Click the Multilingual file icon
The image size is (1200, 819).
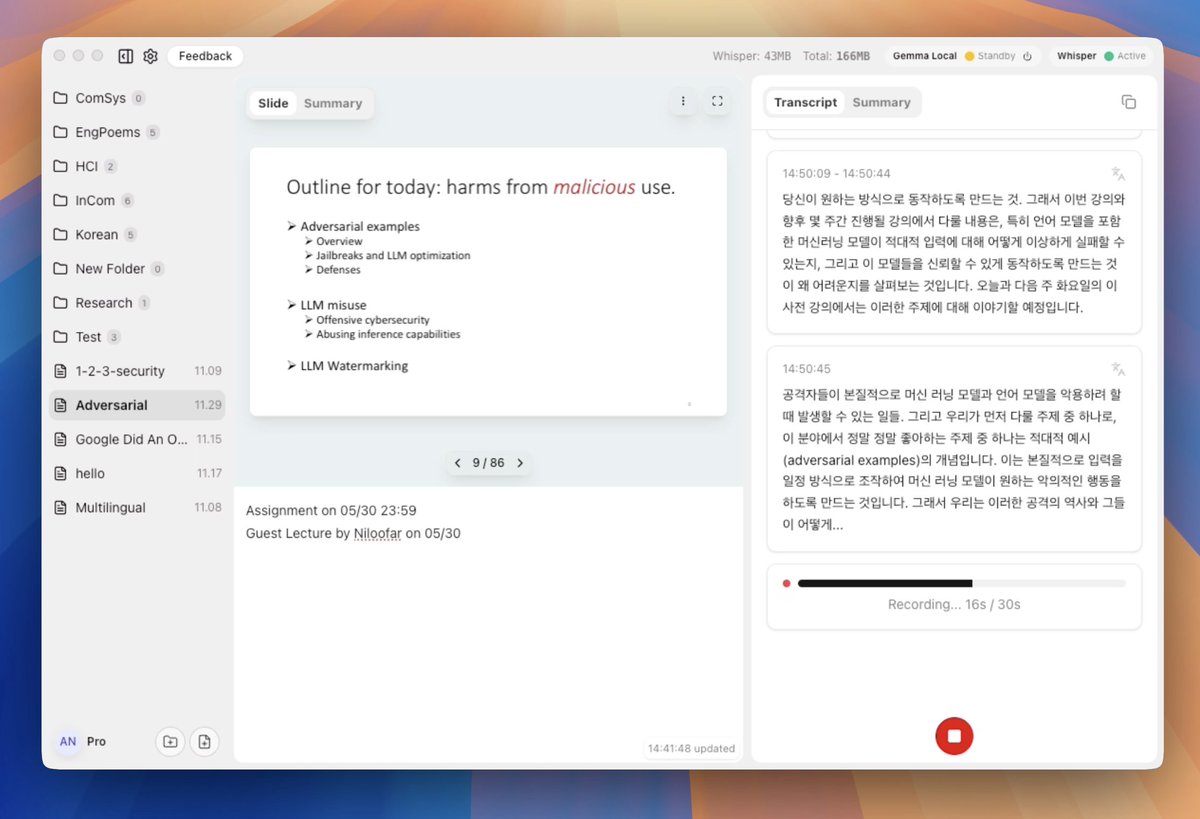pos(60,507)
